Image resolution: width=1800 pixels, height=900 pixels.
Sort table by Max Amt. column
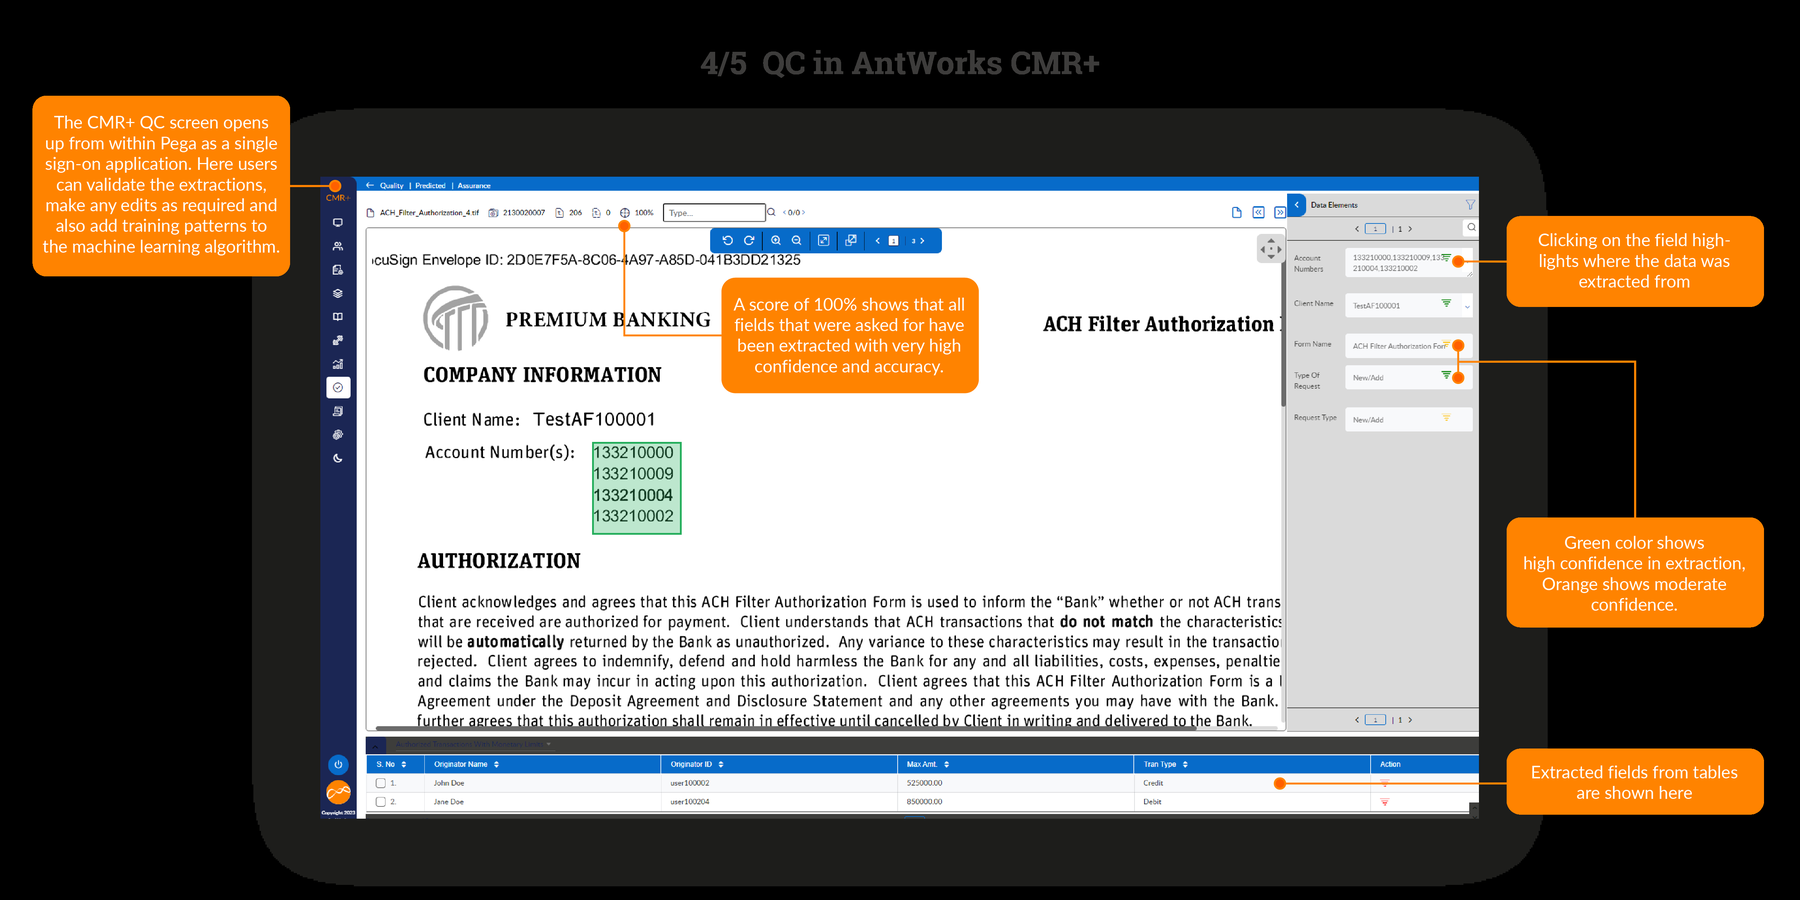pos(946,764)
